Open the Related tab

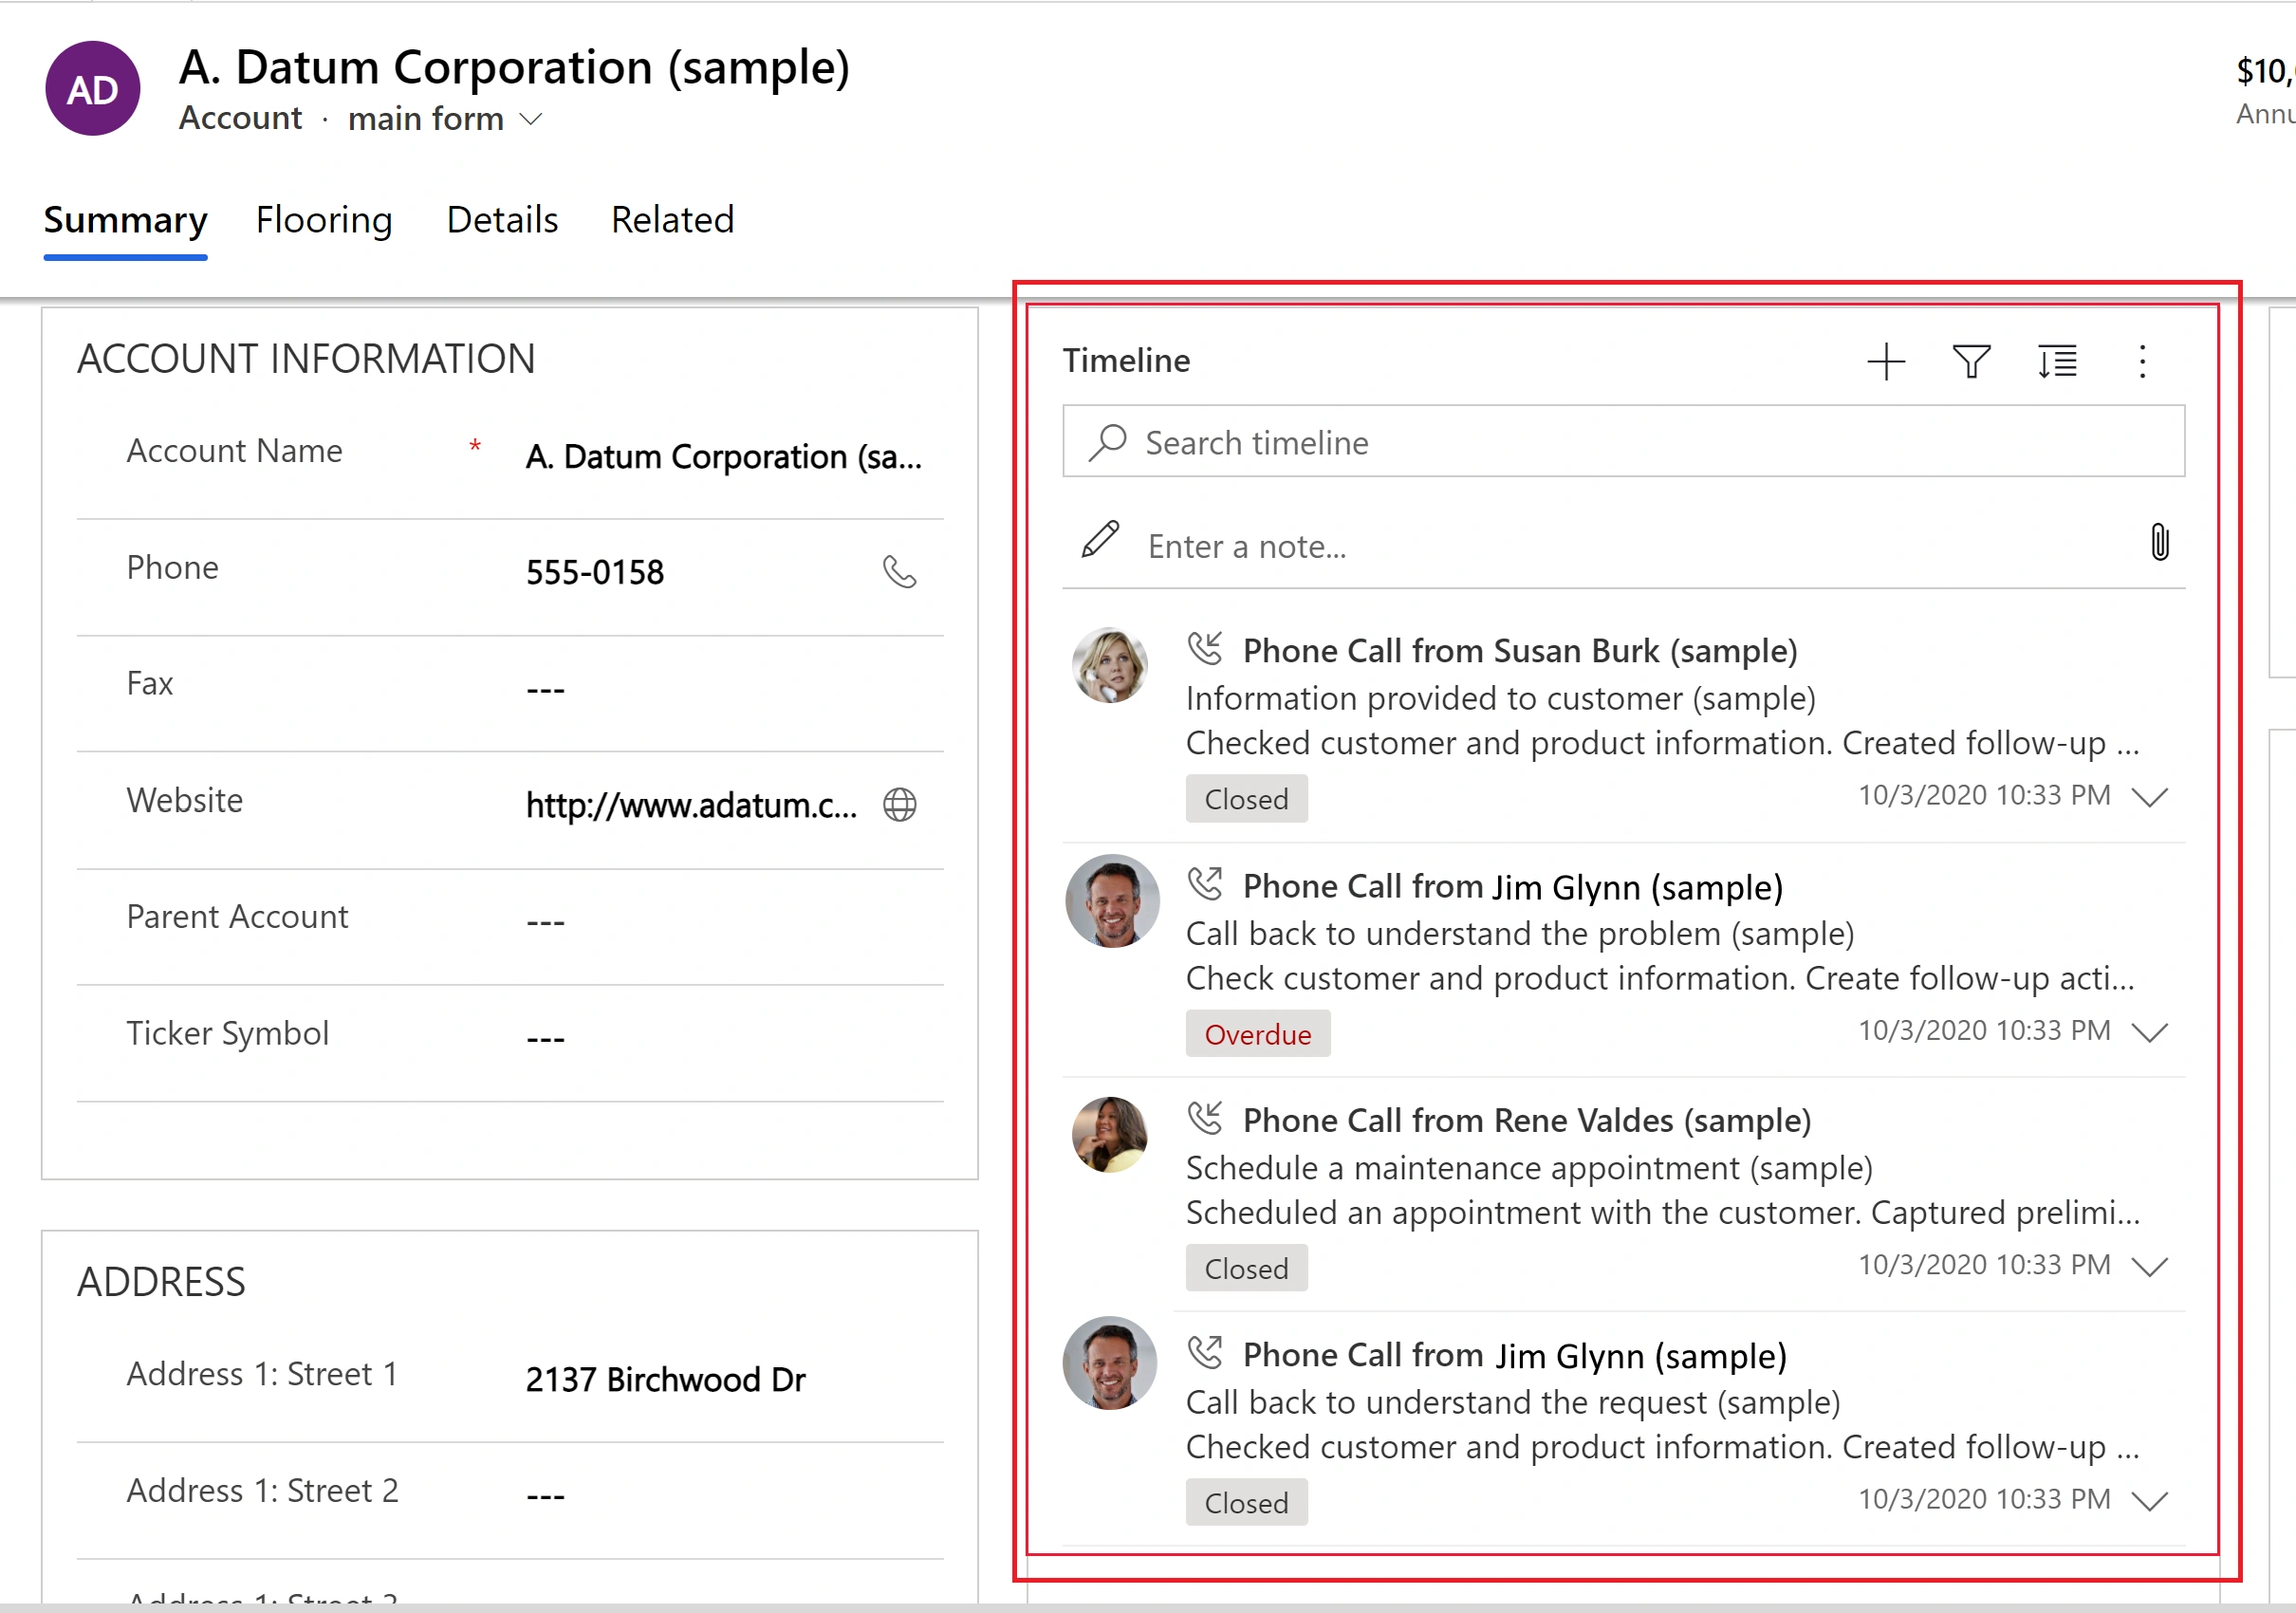point(673,220)
